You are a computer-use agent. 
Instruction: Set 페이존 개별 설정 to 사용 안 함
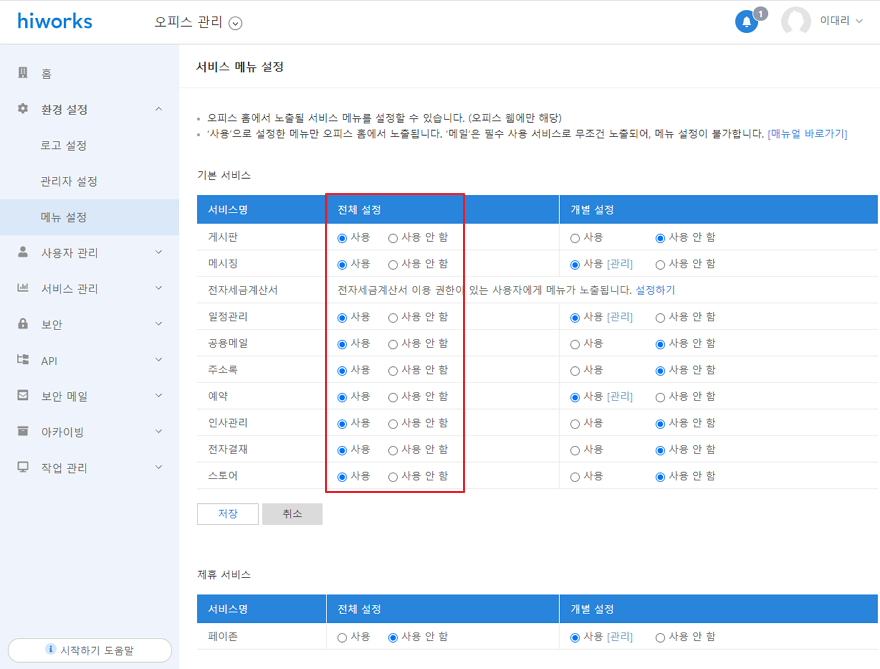[x=660, y=638]
